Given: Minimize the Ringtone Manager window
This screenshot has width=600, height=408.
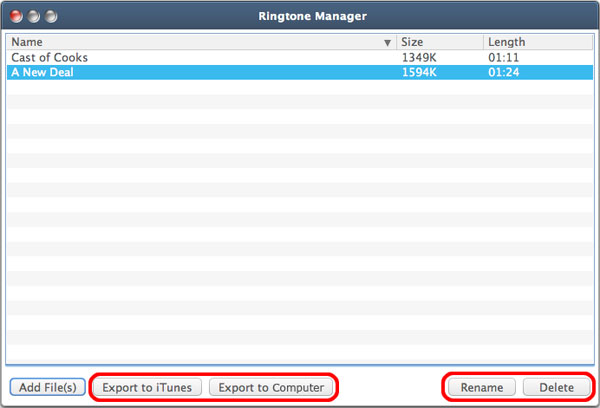Looking at the screenshot, I should 34,17.
